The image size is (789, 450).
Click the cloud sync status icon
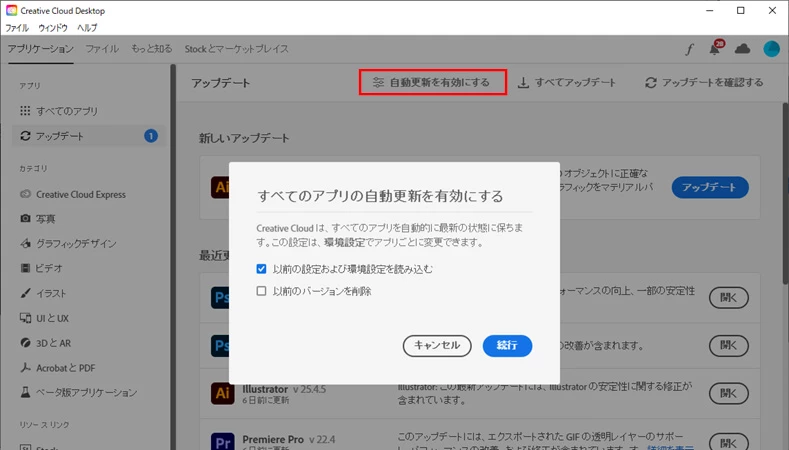[742, 49]
